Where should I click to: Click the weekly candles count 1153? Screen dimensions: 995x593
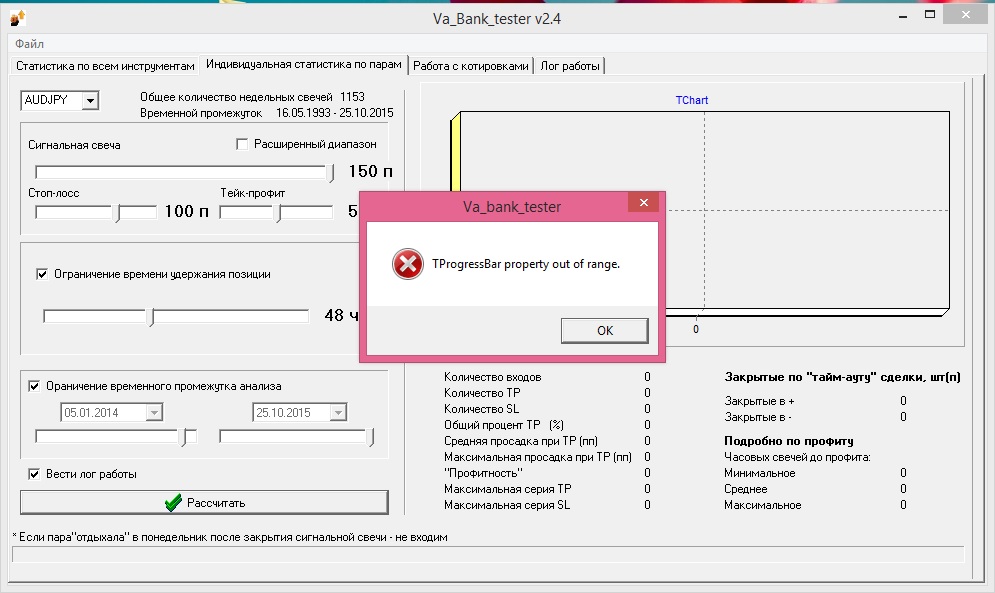point(352,97)
